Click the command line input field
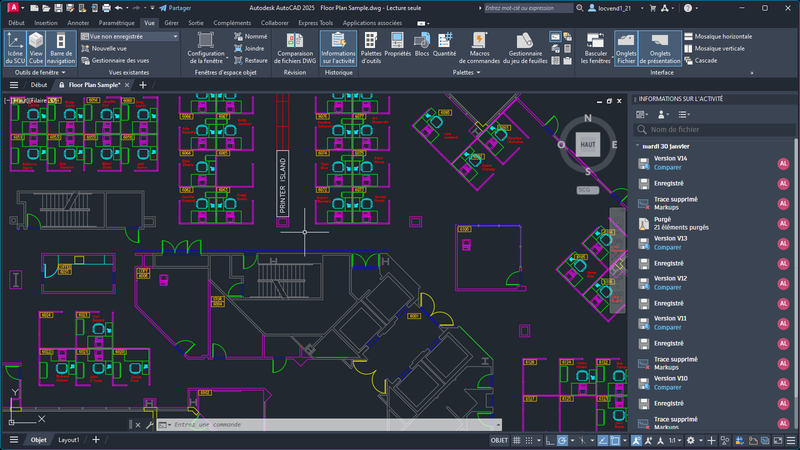The width and height of the screenshot is (800, 450). click(x=329, y=424)
